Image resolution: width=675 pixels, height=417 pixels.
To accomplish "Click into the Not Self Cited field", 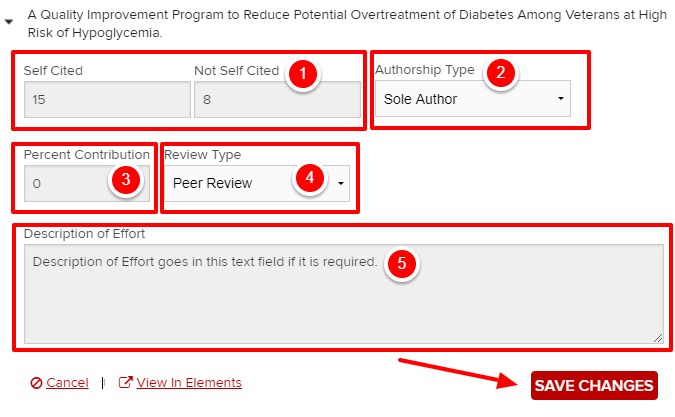I will (274, 100).
